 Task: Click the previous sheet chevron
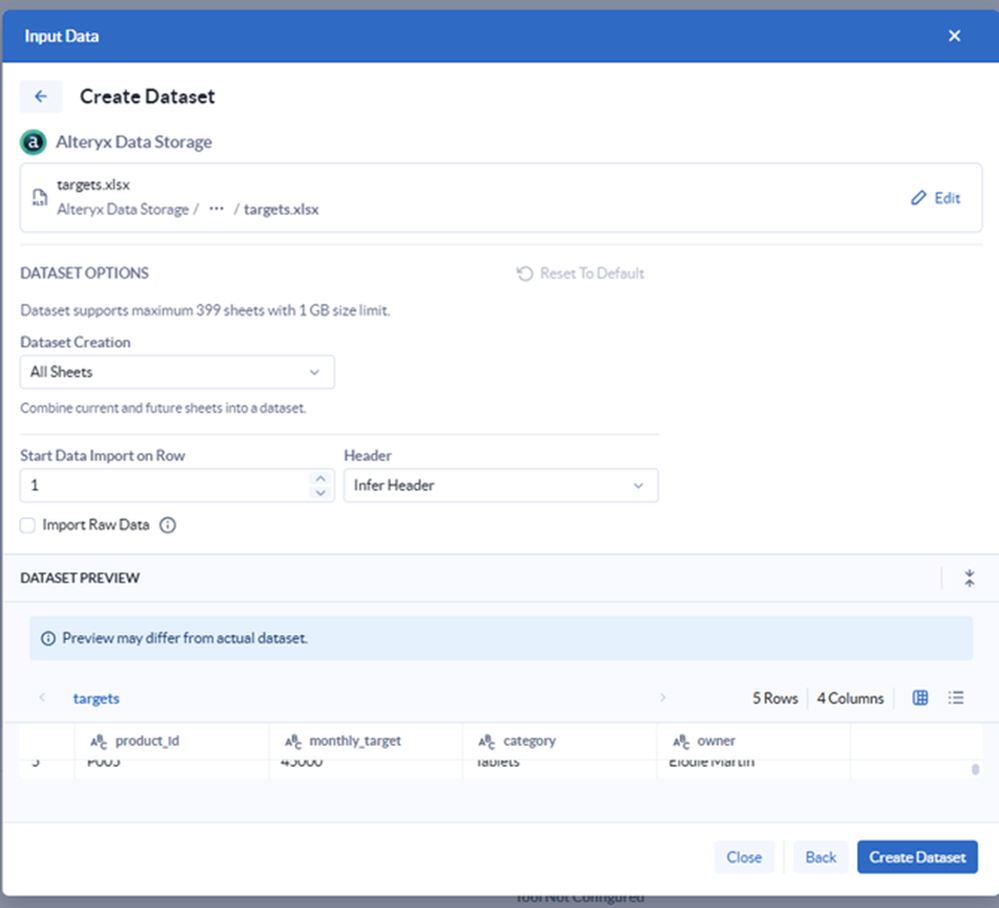click(42, 697)
